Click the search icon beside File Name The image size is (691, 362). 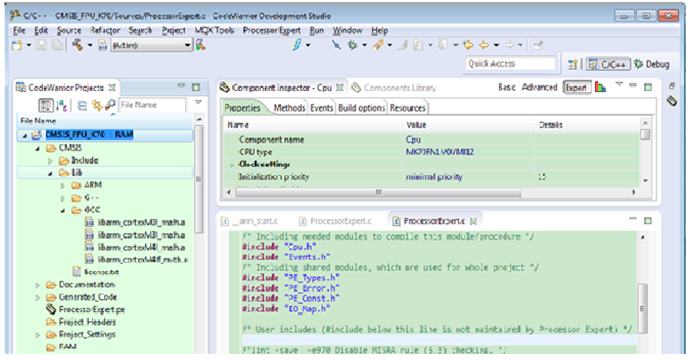pos(110,105)
